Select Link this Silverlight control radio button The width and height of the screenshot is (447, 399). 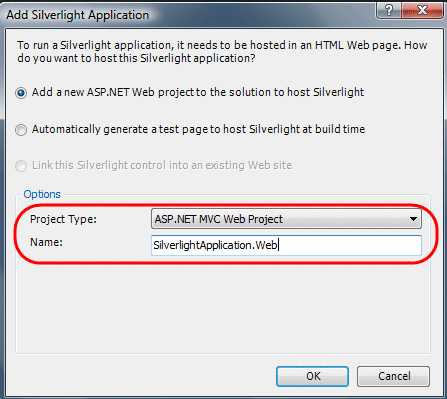[21, 166]
